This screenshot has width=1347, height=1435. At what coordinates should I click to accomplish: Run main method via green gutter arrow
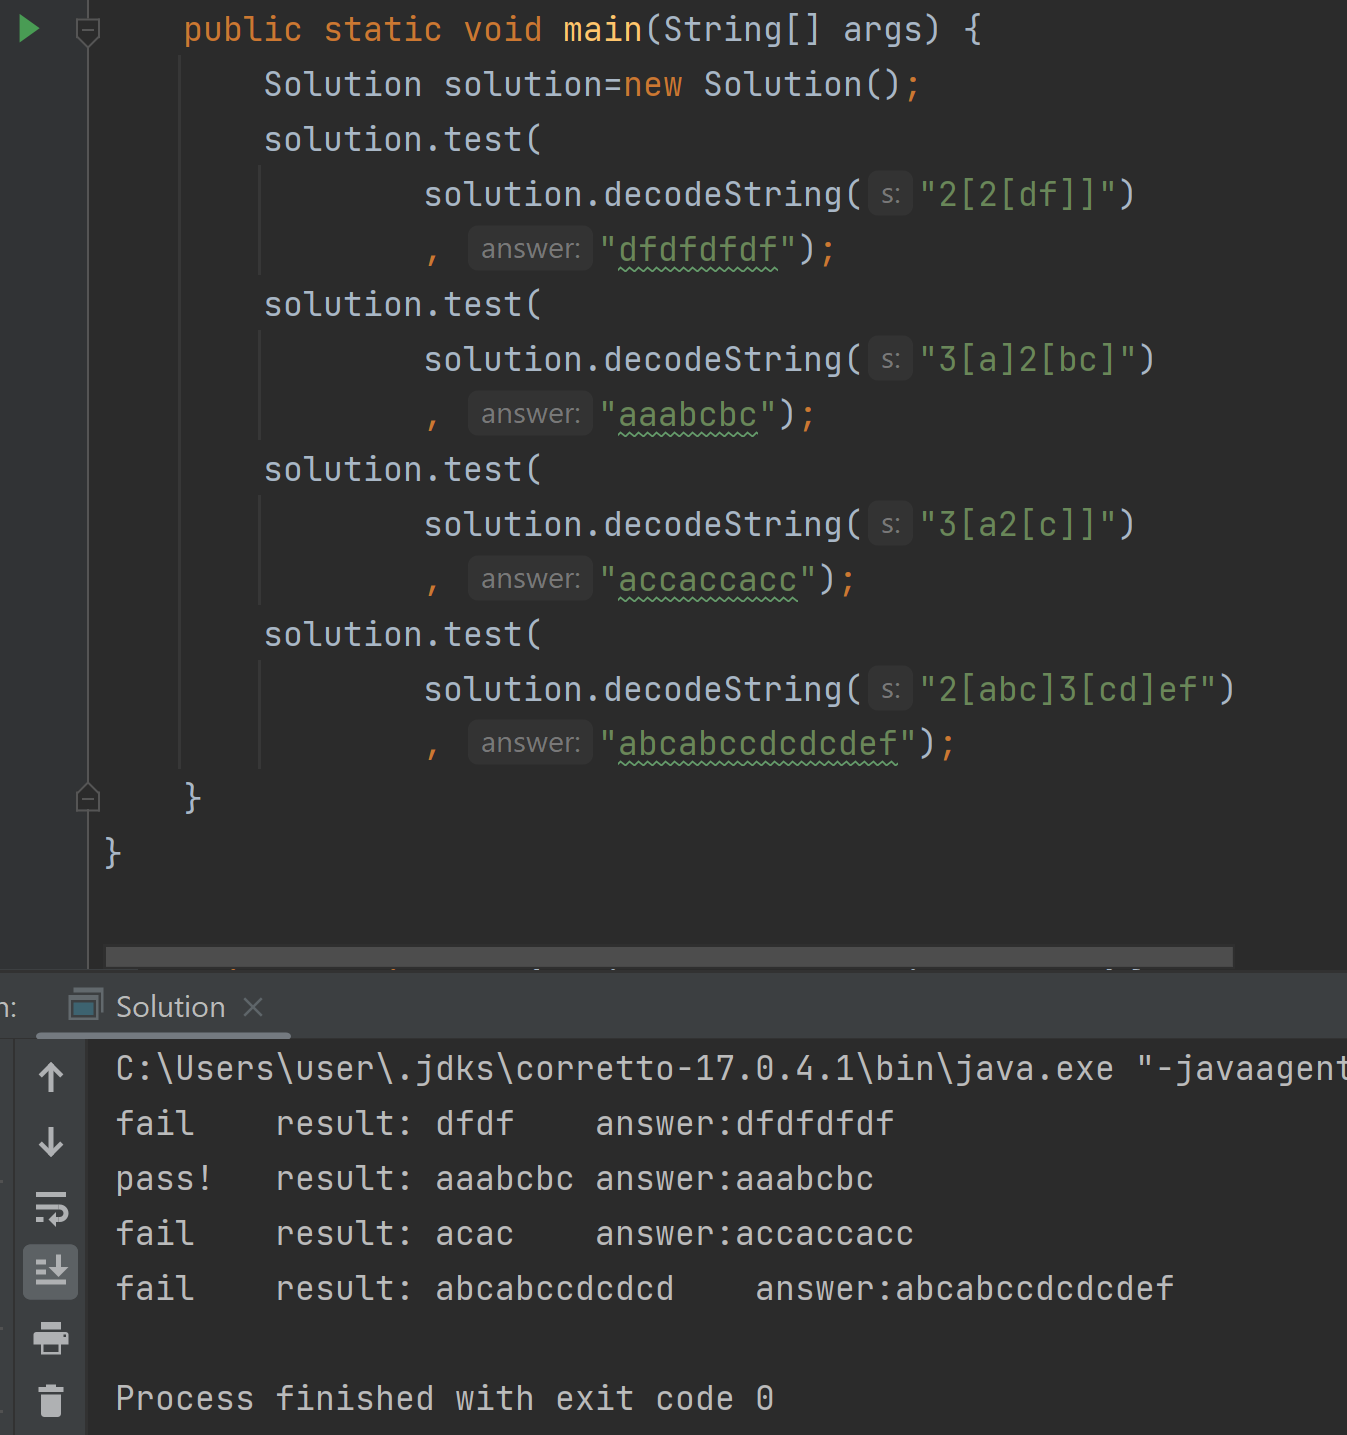[x=29, y=29]
